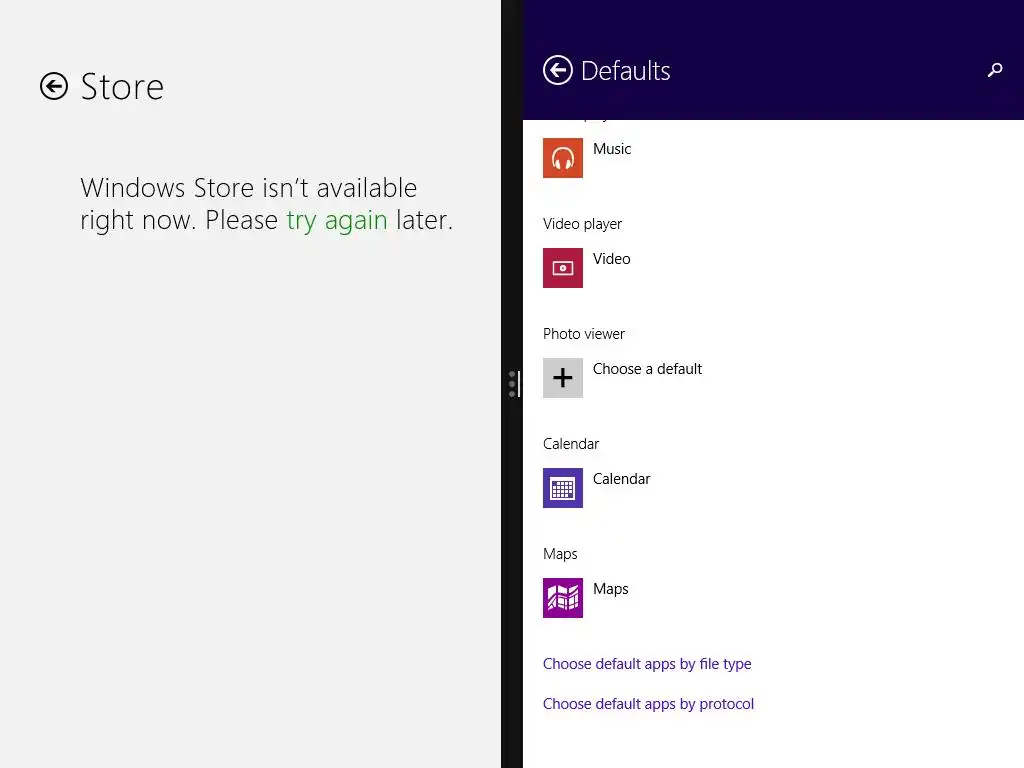Click the magenta Maps app icon

[x=563, y=598]
